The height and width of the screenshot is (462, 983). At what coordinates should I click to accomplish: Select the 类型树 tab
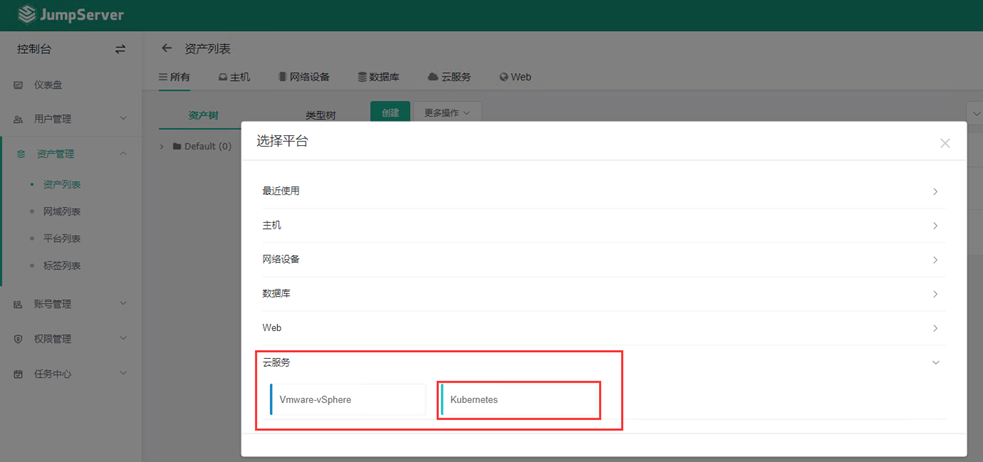tap(320, 115)
